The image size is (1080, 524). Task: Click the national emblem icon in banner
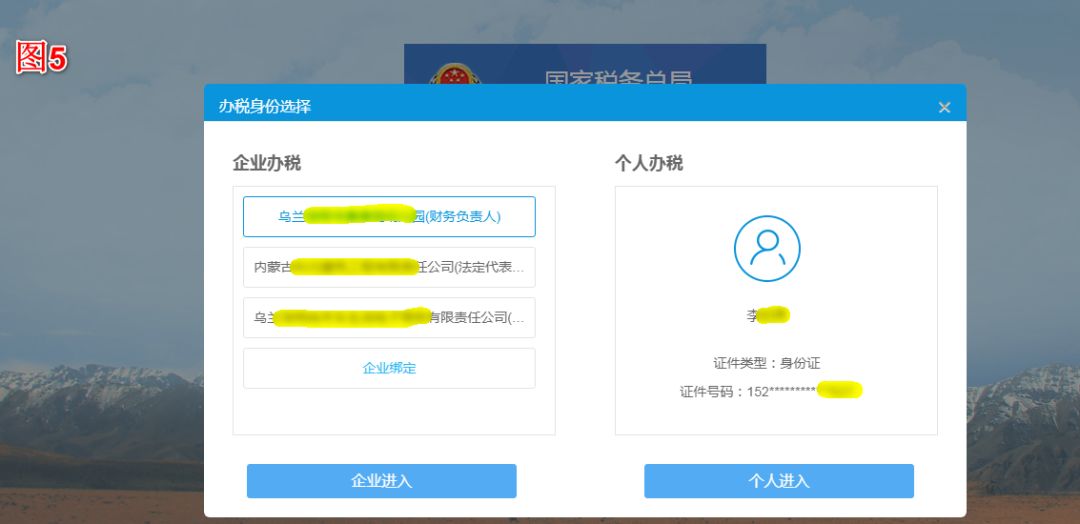click(x=453, y=74)
